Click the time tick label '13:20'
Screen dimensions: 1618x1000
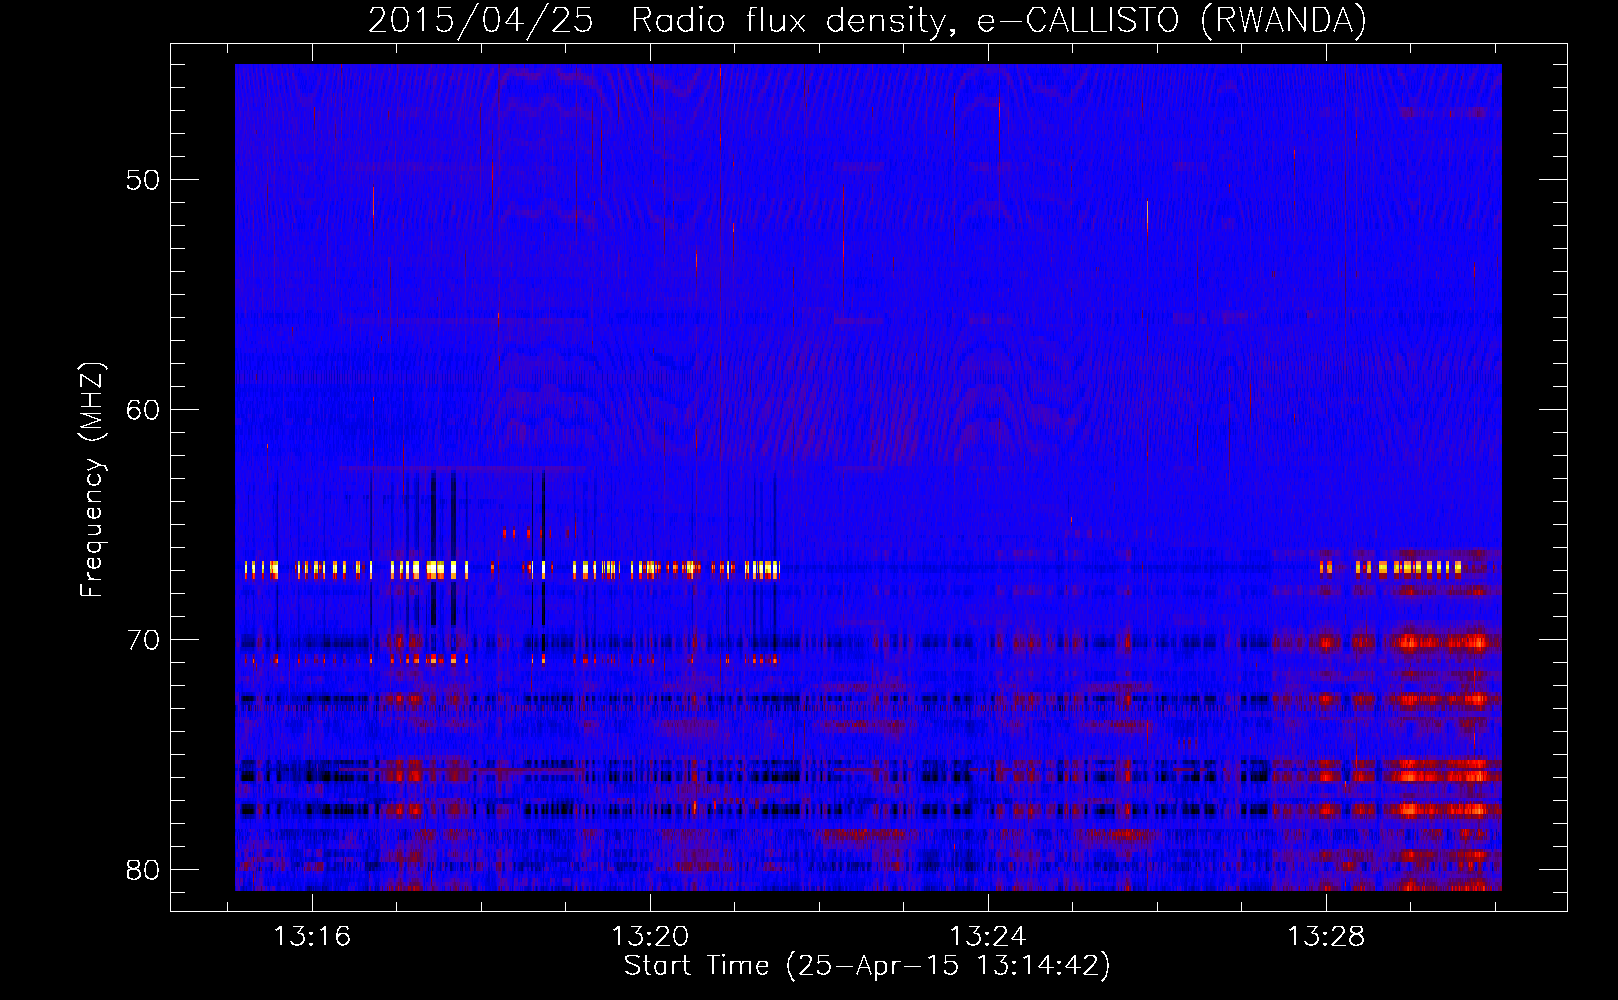pos(651,937)
